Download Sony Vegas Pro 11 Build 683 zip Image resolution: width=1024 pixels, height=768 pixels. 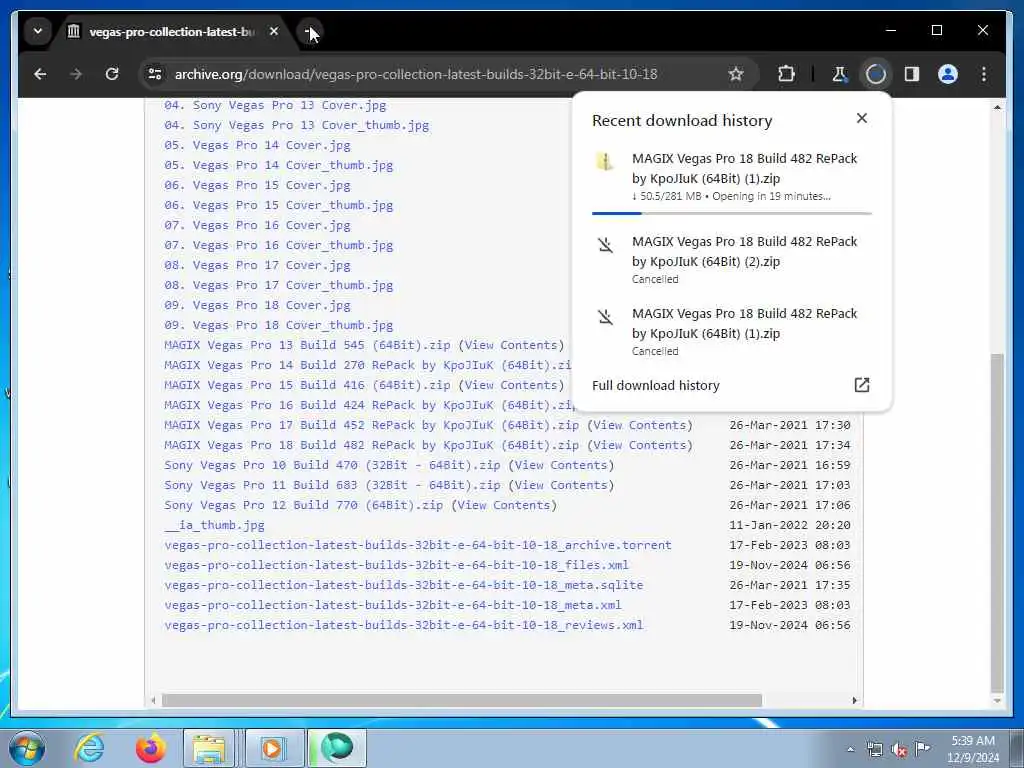pyautogui.click(x=332, y=485)
